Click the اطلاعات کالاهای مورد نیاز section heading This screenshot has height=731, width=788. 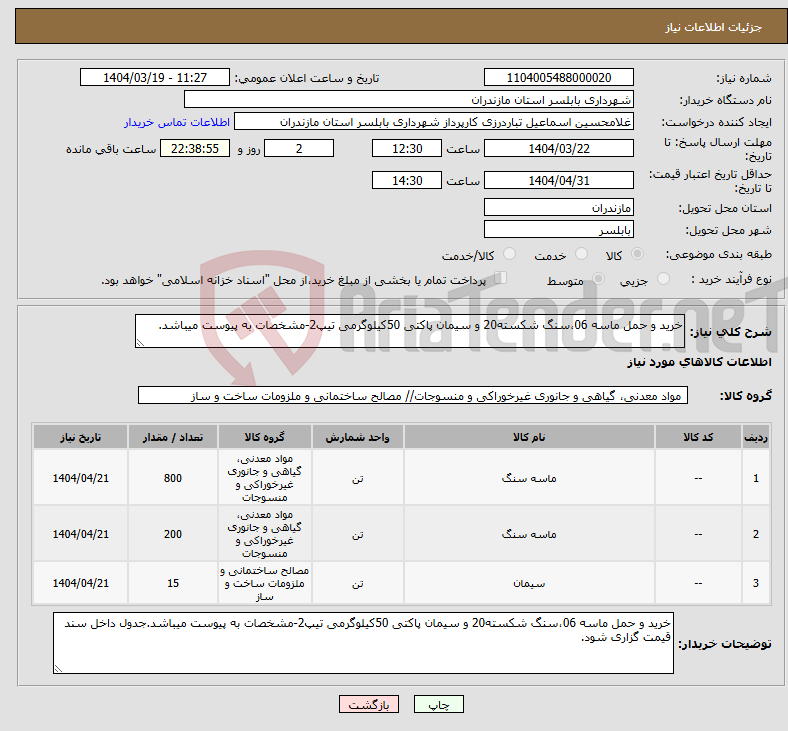(699, 362)
